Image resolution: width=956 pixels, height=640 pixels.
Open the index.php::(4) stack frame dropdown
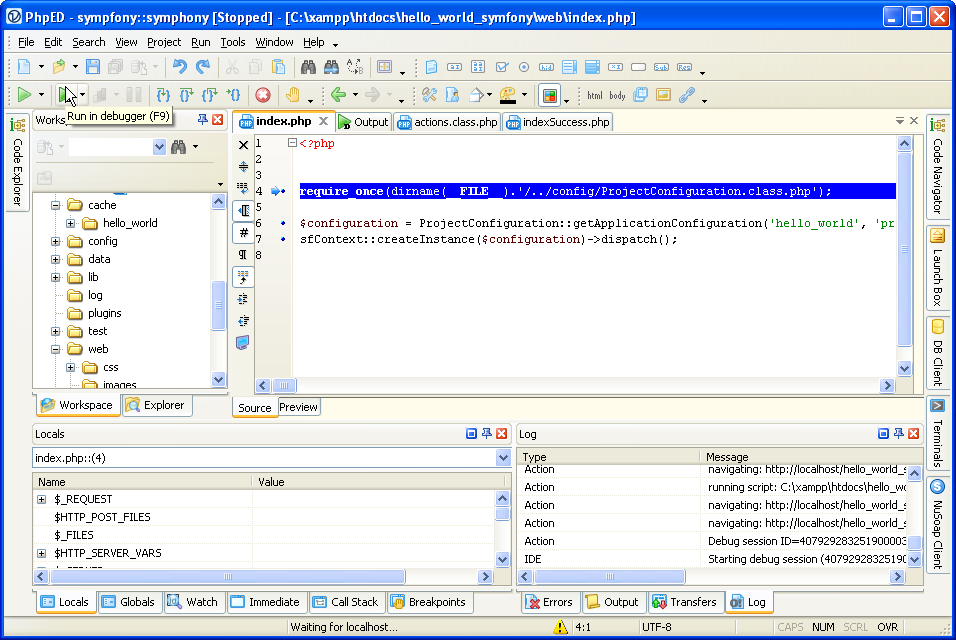[x=503, y=458]
